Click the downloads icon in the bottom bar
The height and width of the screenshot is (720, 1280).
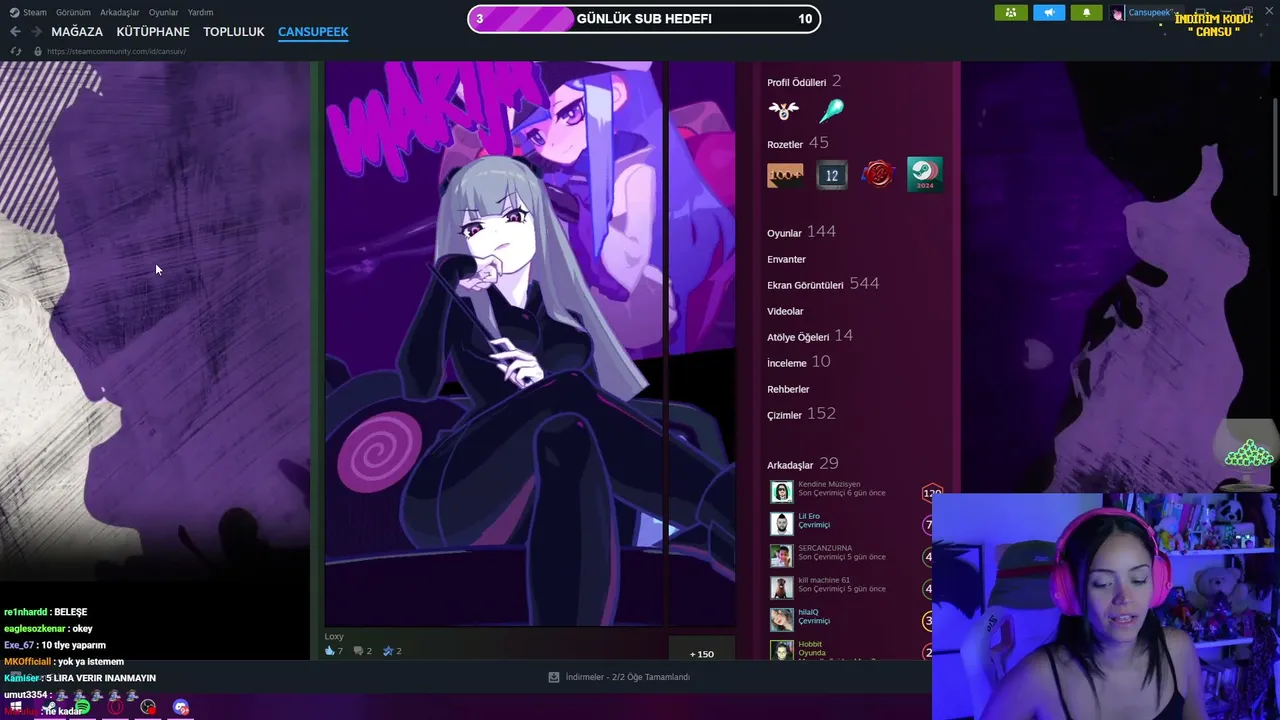[x=554, y=677]
